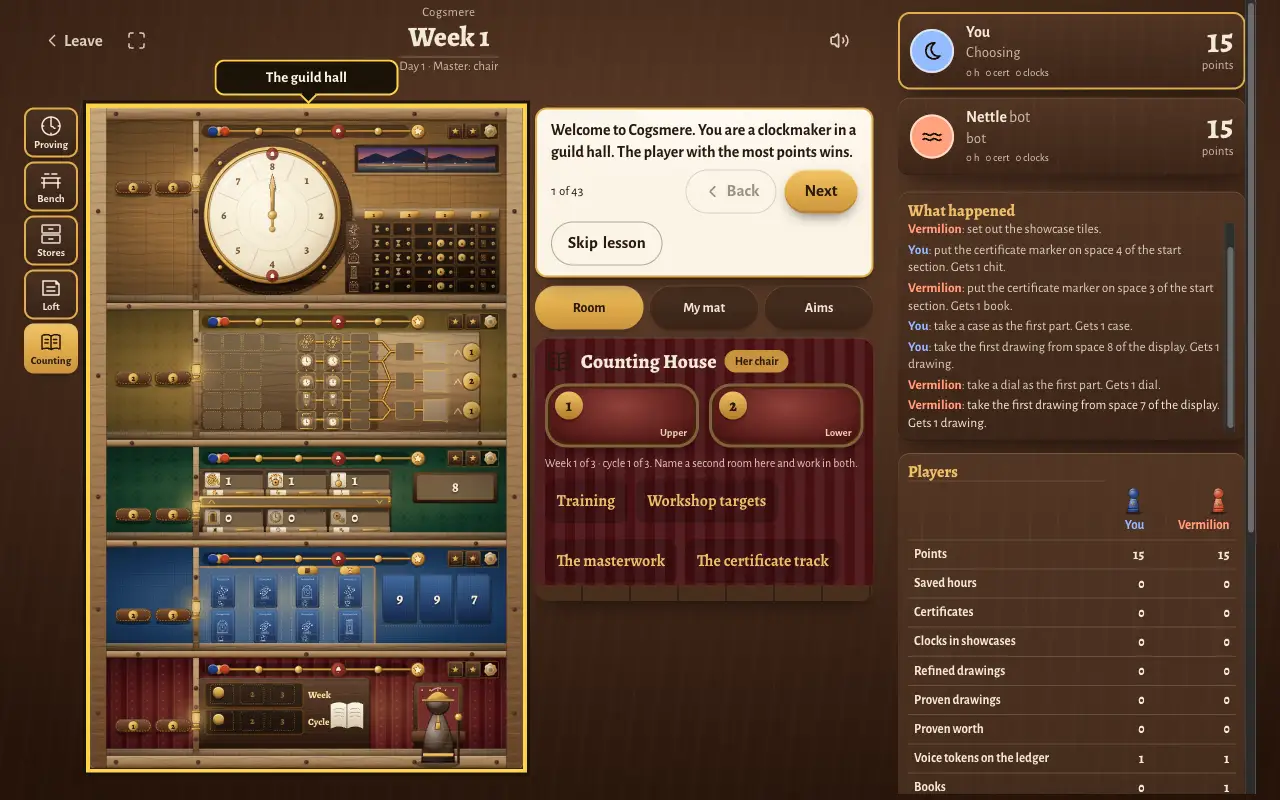Image resolution: width=1280 pixels, height=800 pixels.
Task: Switch to the Room tab
Action: (589, 308)
